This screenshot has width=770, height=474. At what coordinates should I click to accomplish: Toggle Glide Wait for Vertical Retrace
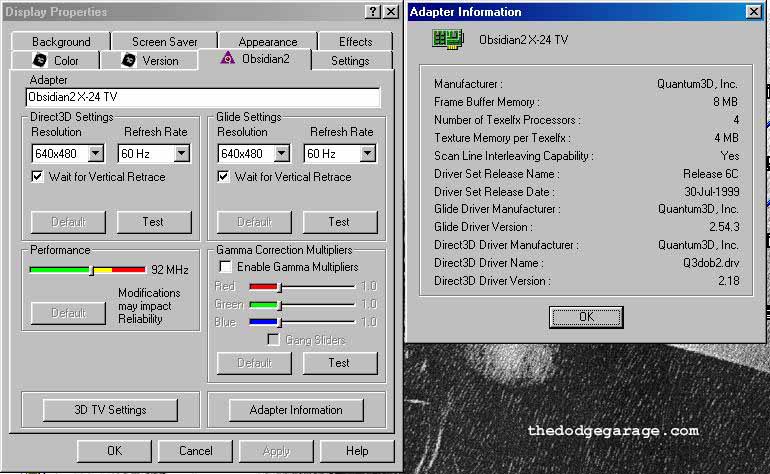click(x=223, y=176)
